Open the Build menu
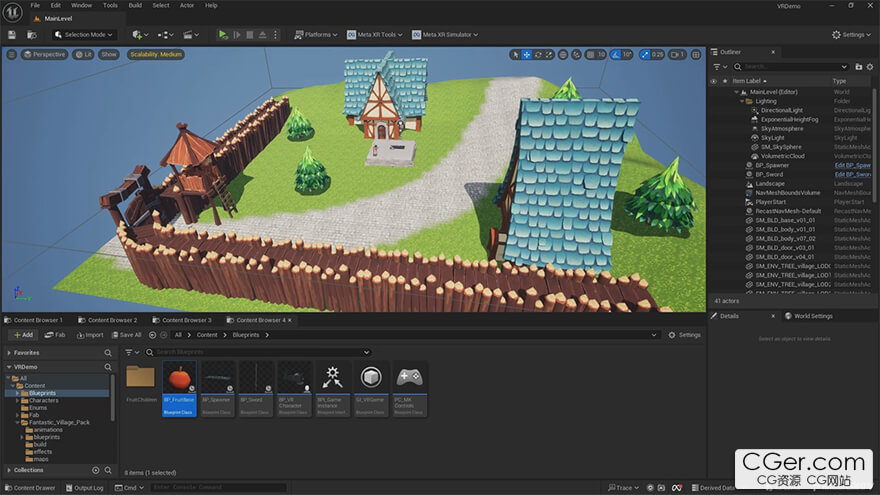The width and height of the screenshot is (880, 495). coord(135,5)
